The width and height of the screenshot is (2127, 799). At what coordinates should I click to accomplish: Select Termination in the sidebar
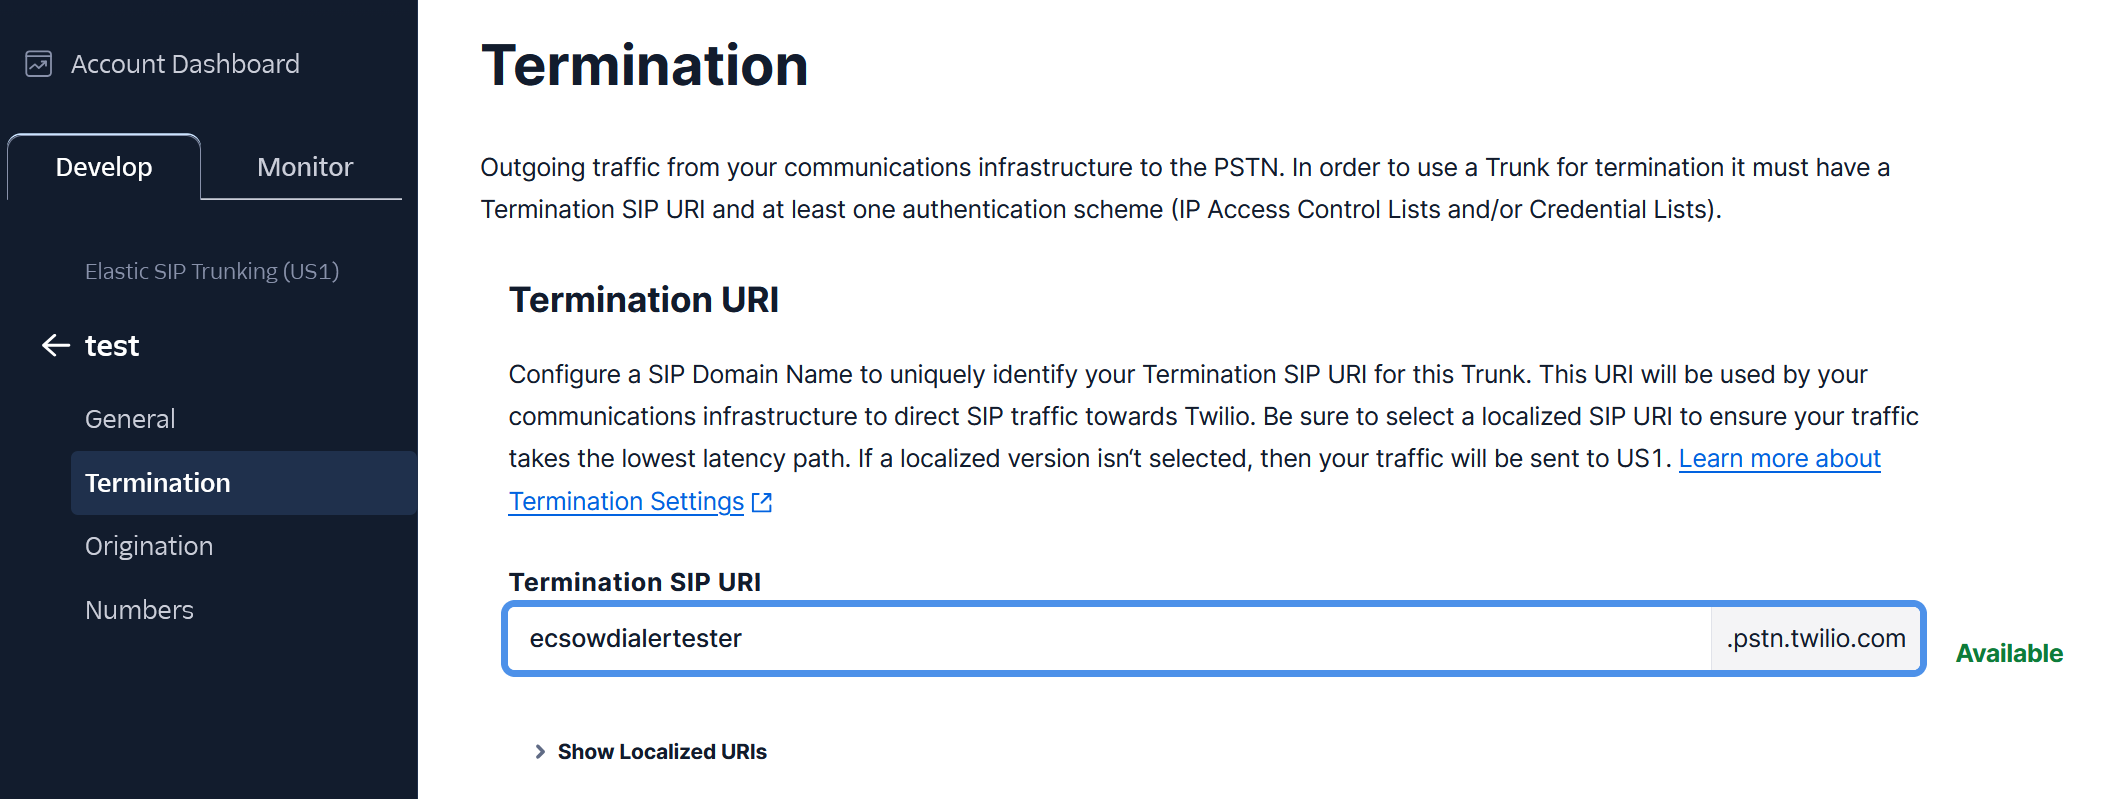click(158, 483)
